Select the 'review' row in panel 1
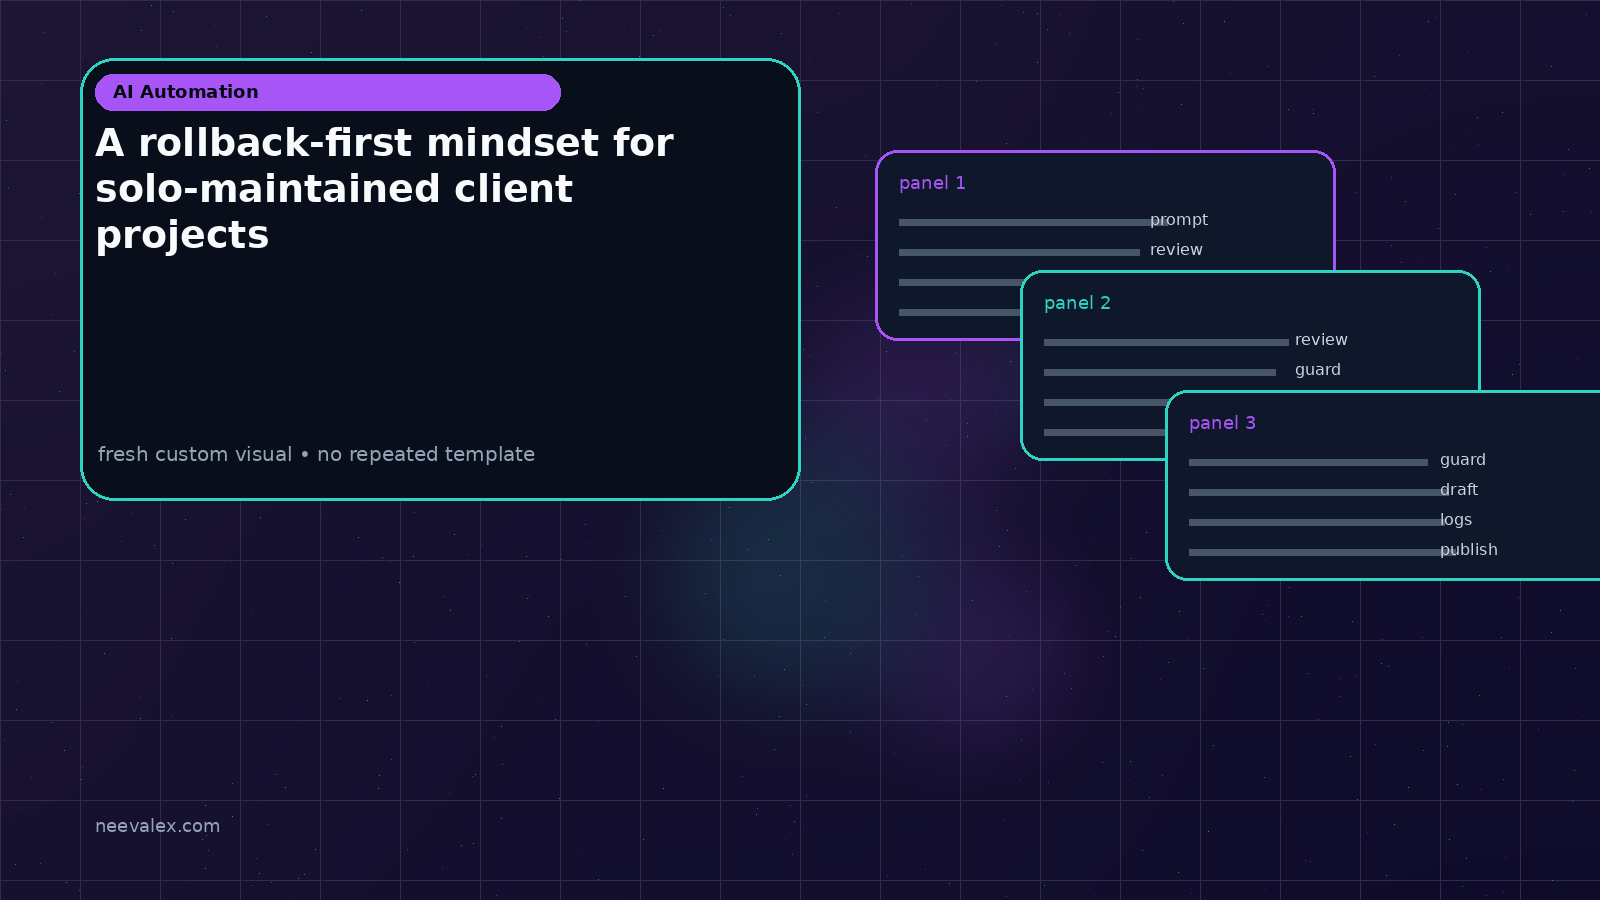1600x900 pixels. point(1051,251)
